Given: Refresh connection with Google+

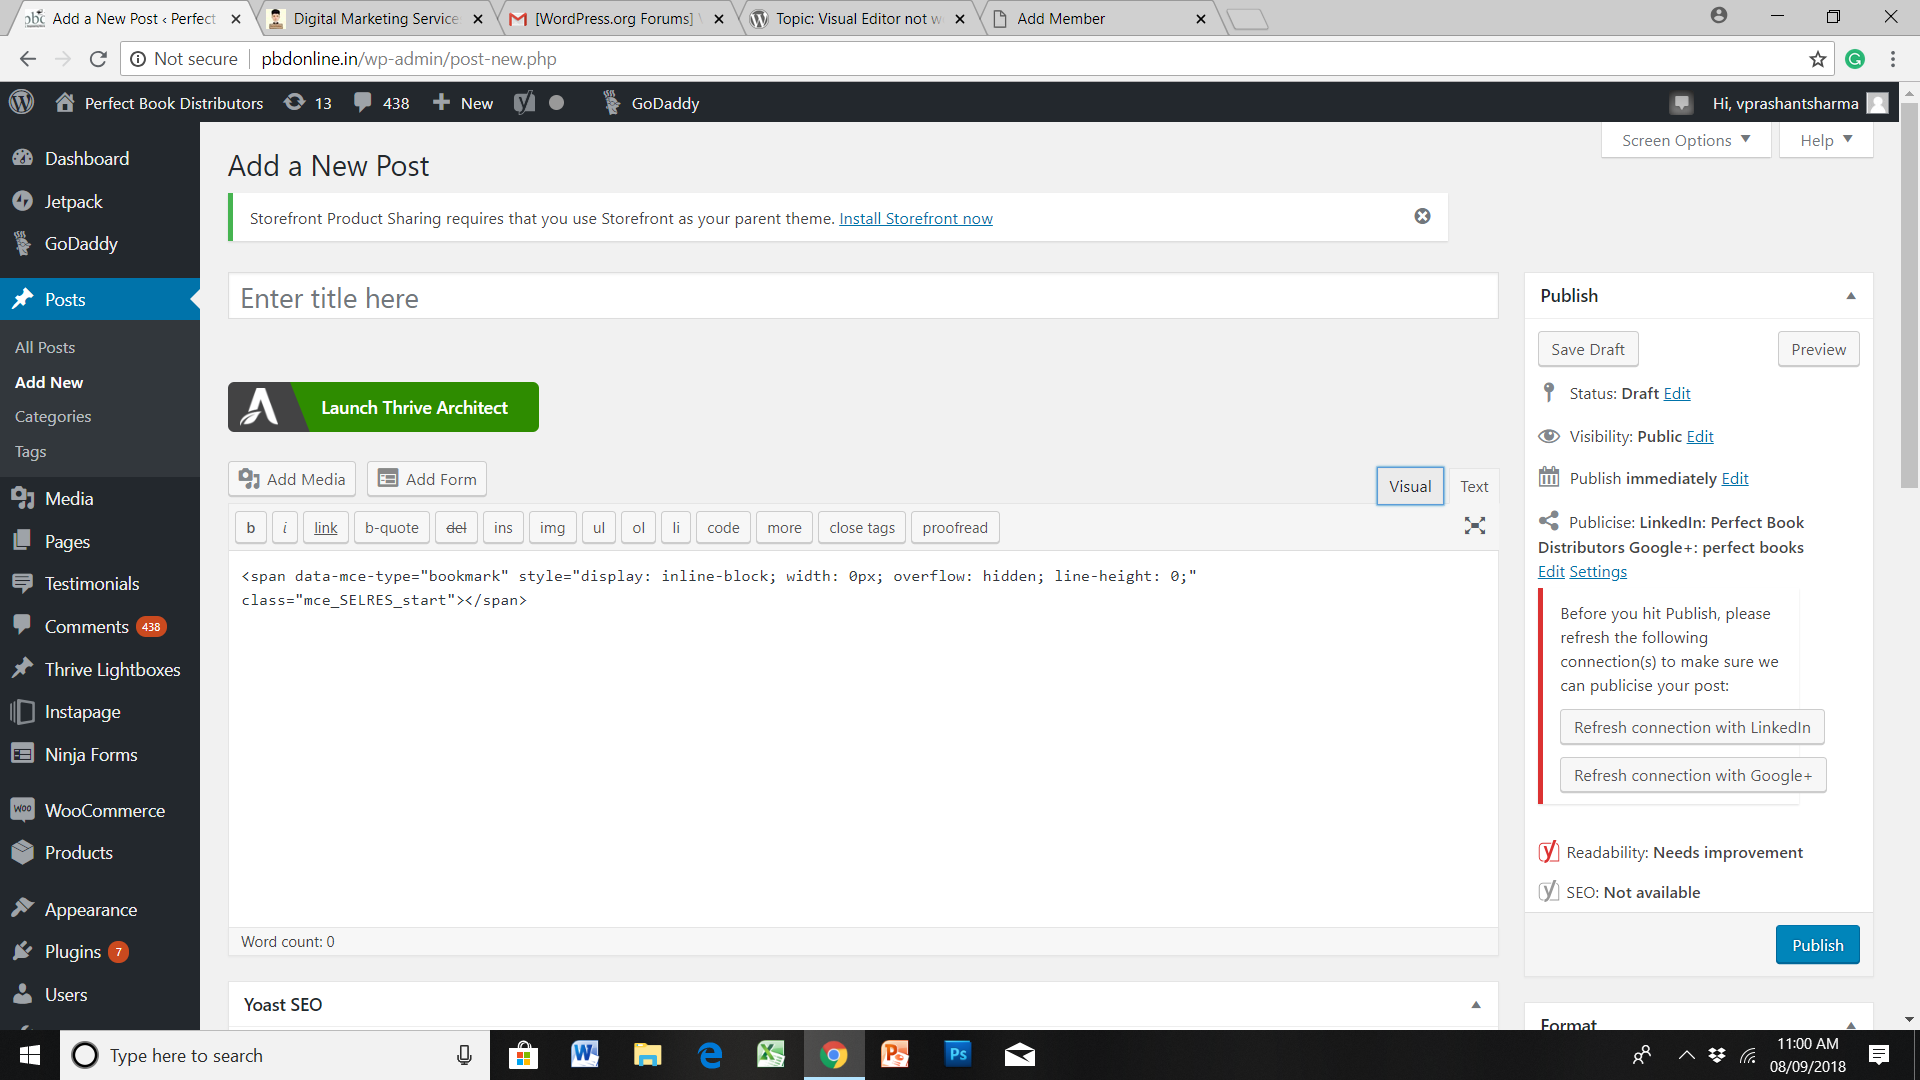Looking at the screenshot, I should click(x=1693, y=775).
